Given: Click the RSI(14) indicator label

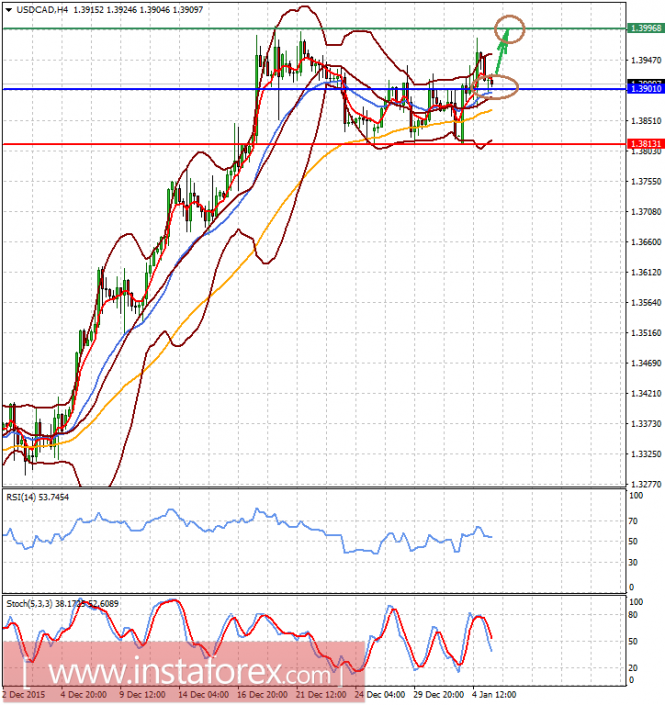Looking at the screenshot, I should 37,497.
